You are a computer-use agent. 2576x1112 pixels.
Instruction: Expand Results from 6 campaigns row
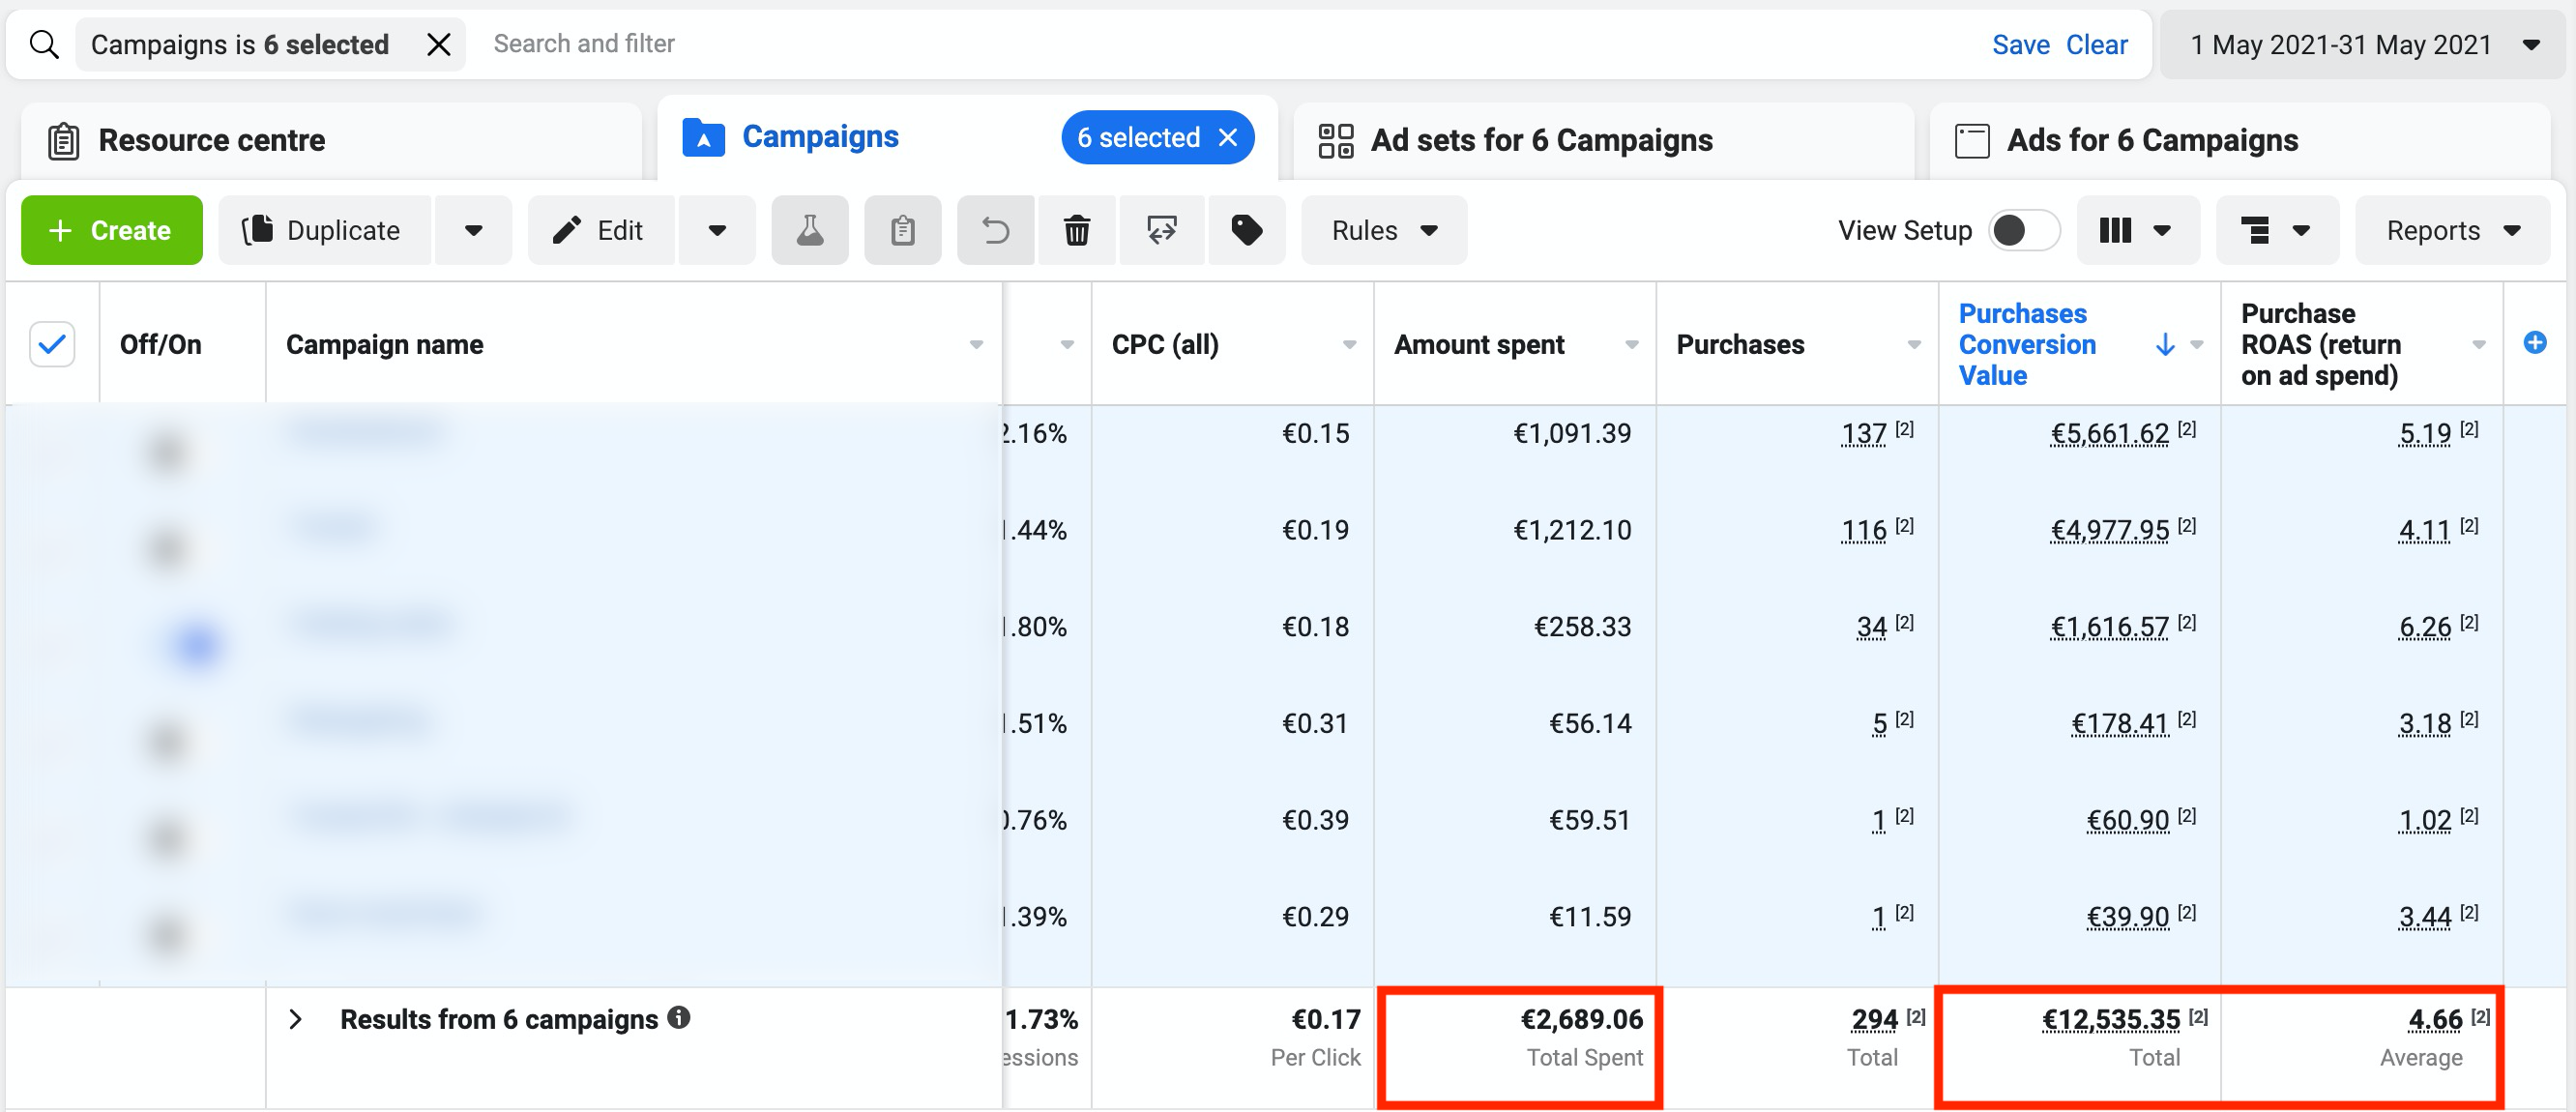(x=296, y=1019)
